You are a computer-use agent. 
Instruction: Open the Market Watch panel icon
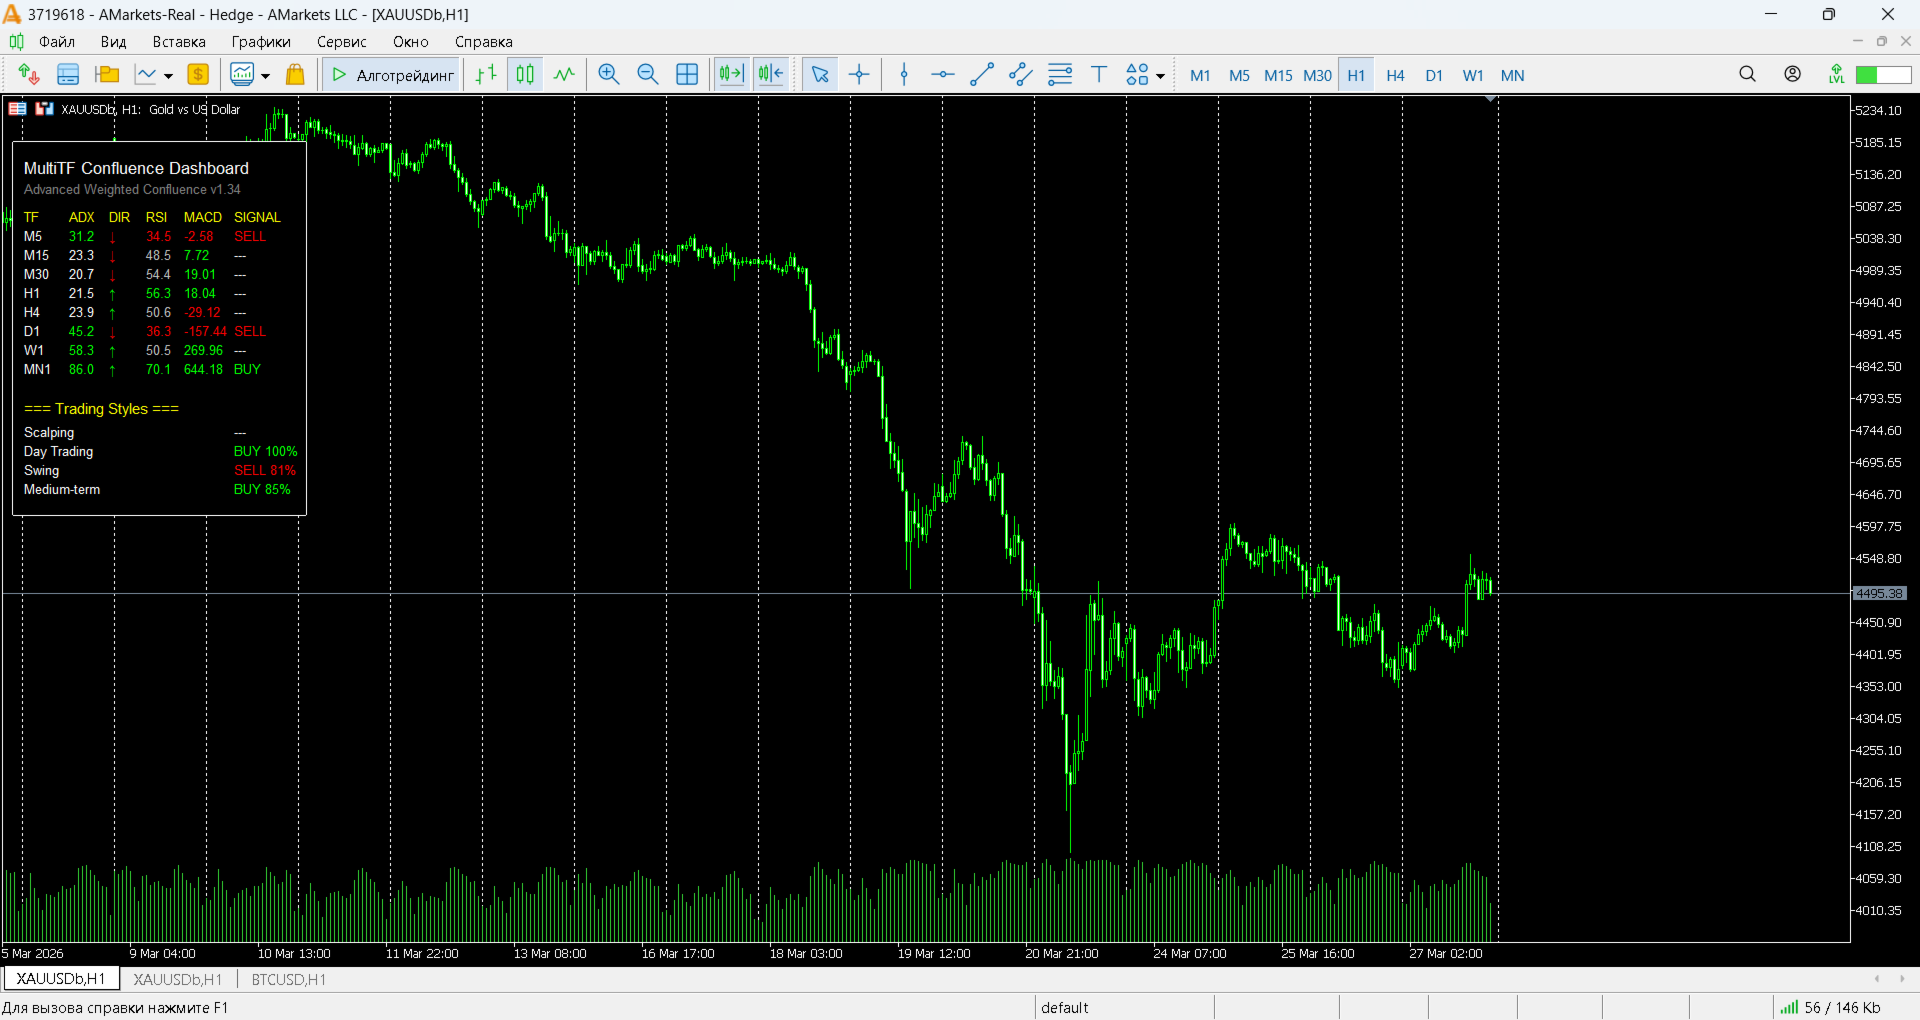click(x=68, y=75)
